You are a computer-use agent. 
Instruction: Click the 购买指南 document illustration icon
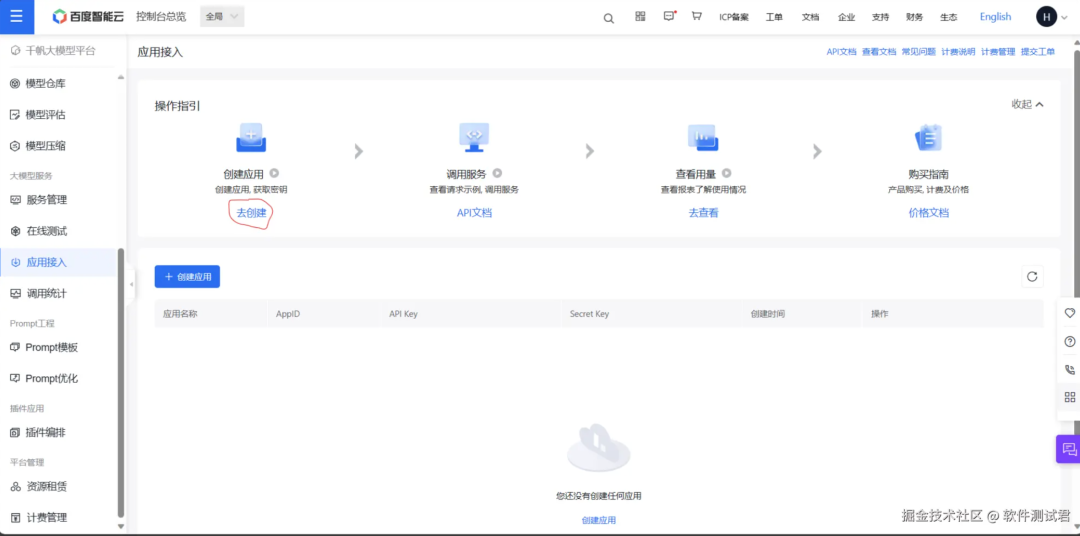click(x=928, y=138)
